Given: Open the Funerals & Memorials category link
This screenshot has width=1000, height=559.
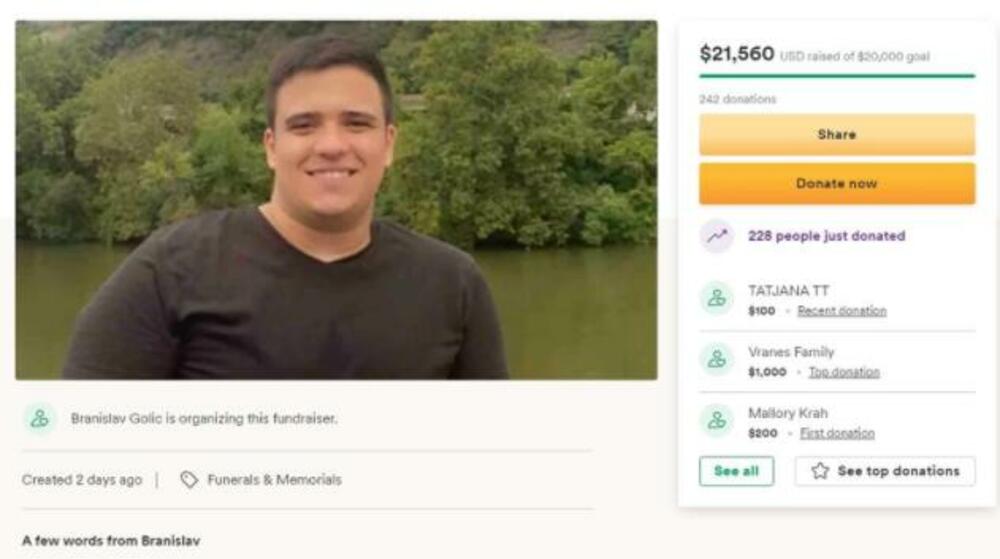Looking at the screenshot, I should click(x=274, y=480).
